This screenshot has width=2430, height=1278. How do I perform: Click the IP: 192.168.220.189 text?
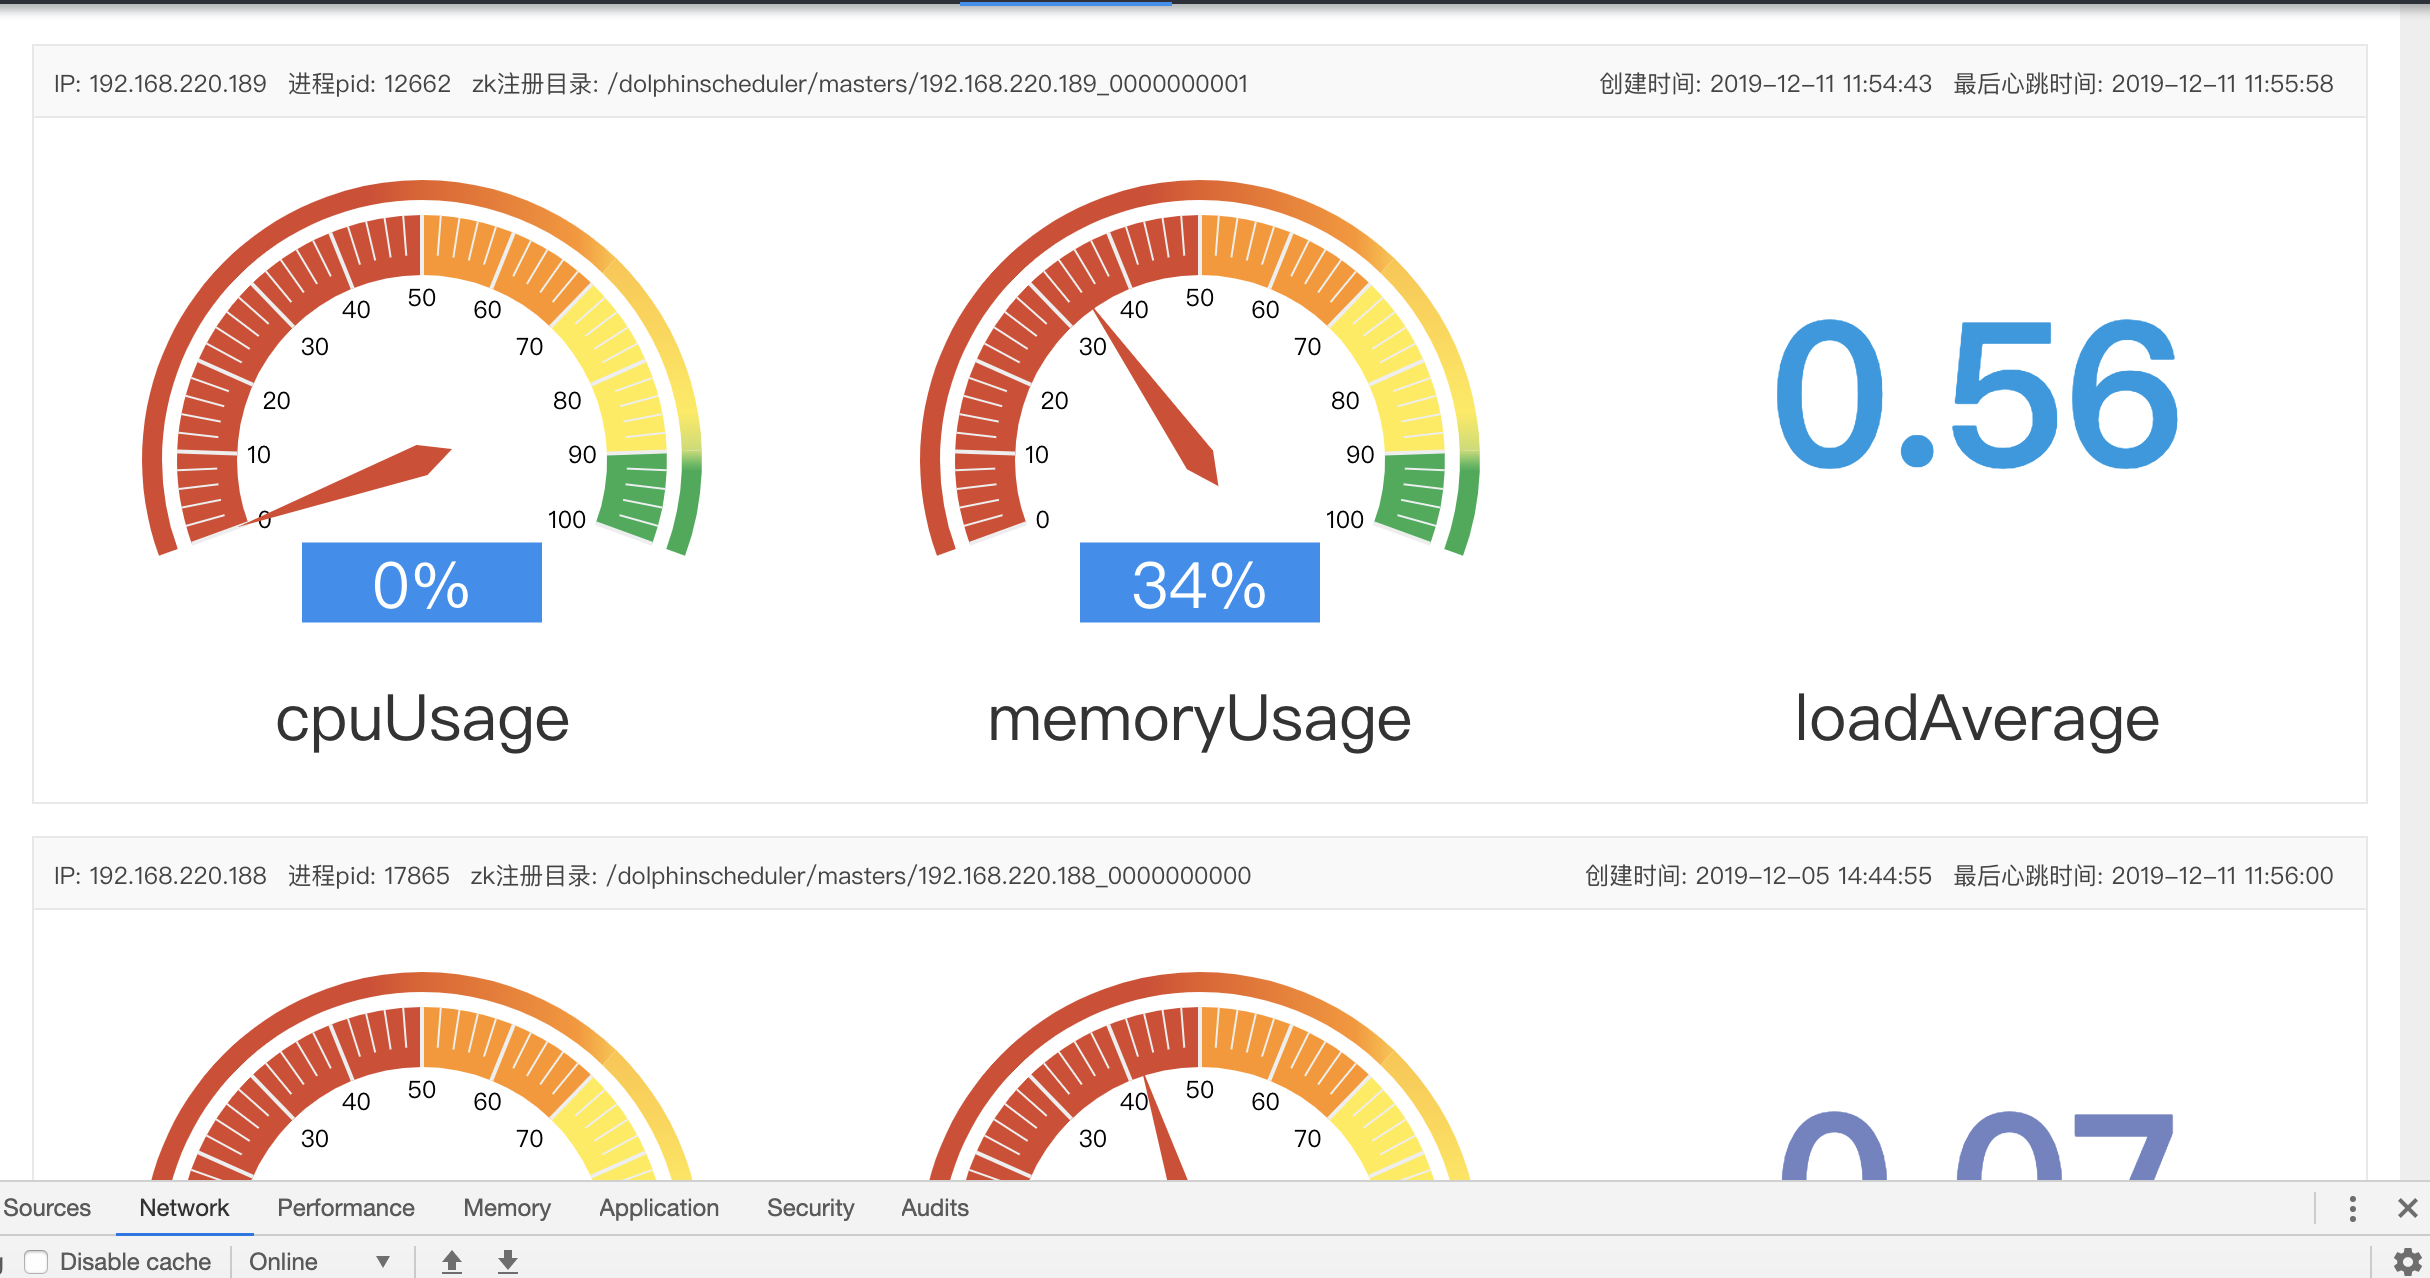(x=160, y=84)
